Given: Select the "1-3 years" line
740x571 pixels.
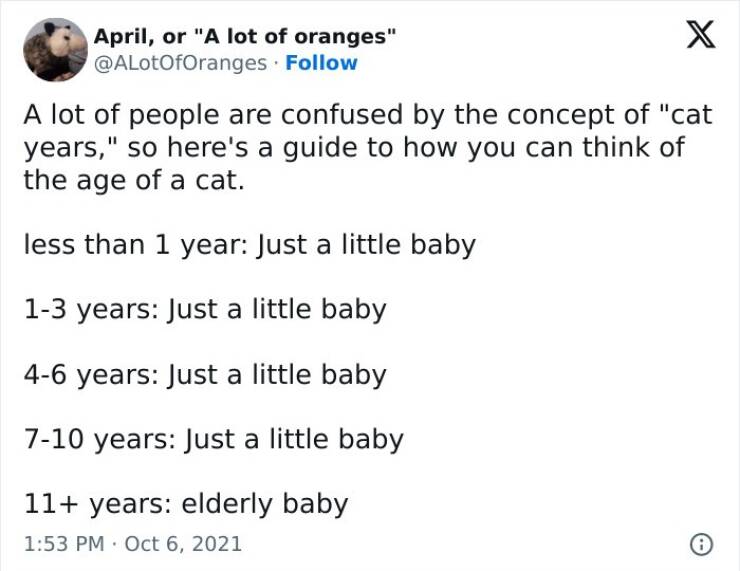Looking at the screenshot, I should [x=204, y=310].
